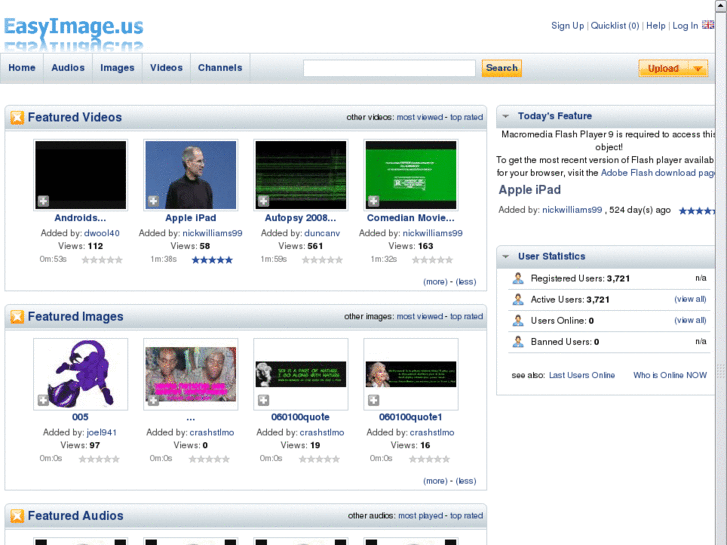
Task: Open the Home menu item
Action: pyautogui.click(x=22, y=68)
